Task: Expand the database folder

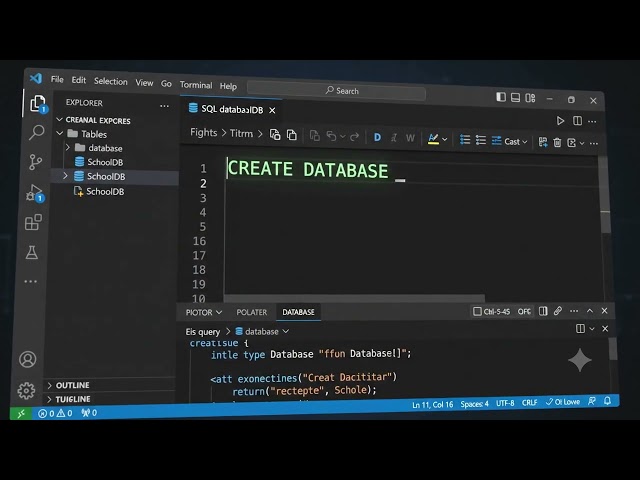Action: pos(68,147)
